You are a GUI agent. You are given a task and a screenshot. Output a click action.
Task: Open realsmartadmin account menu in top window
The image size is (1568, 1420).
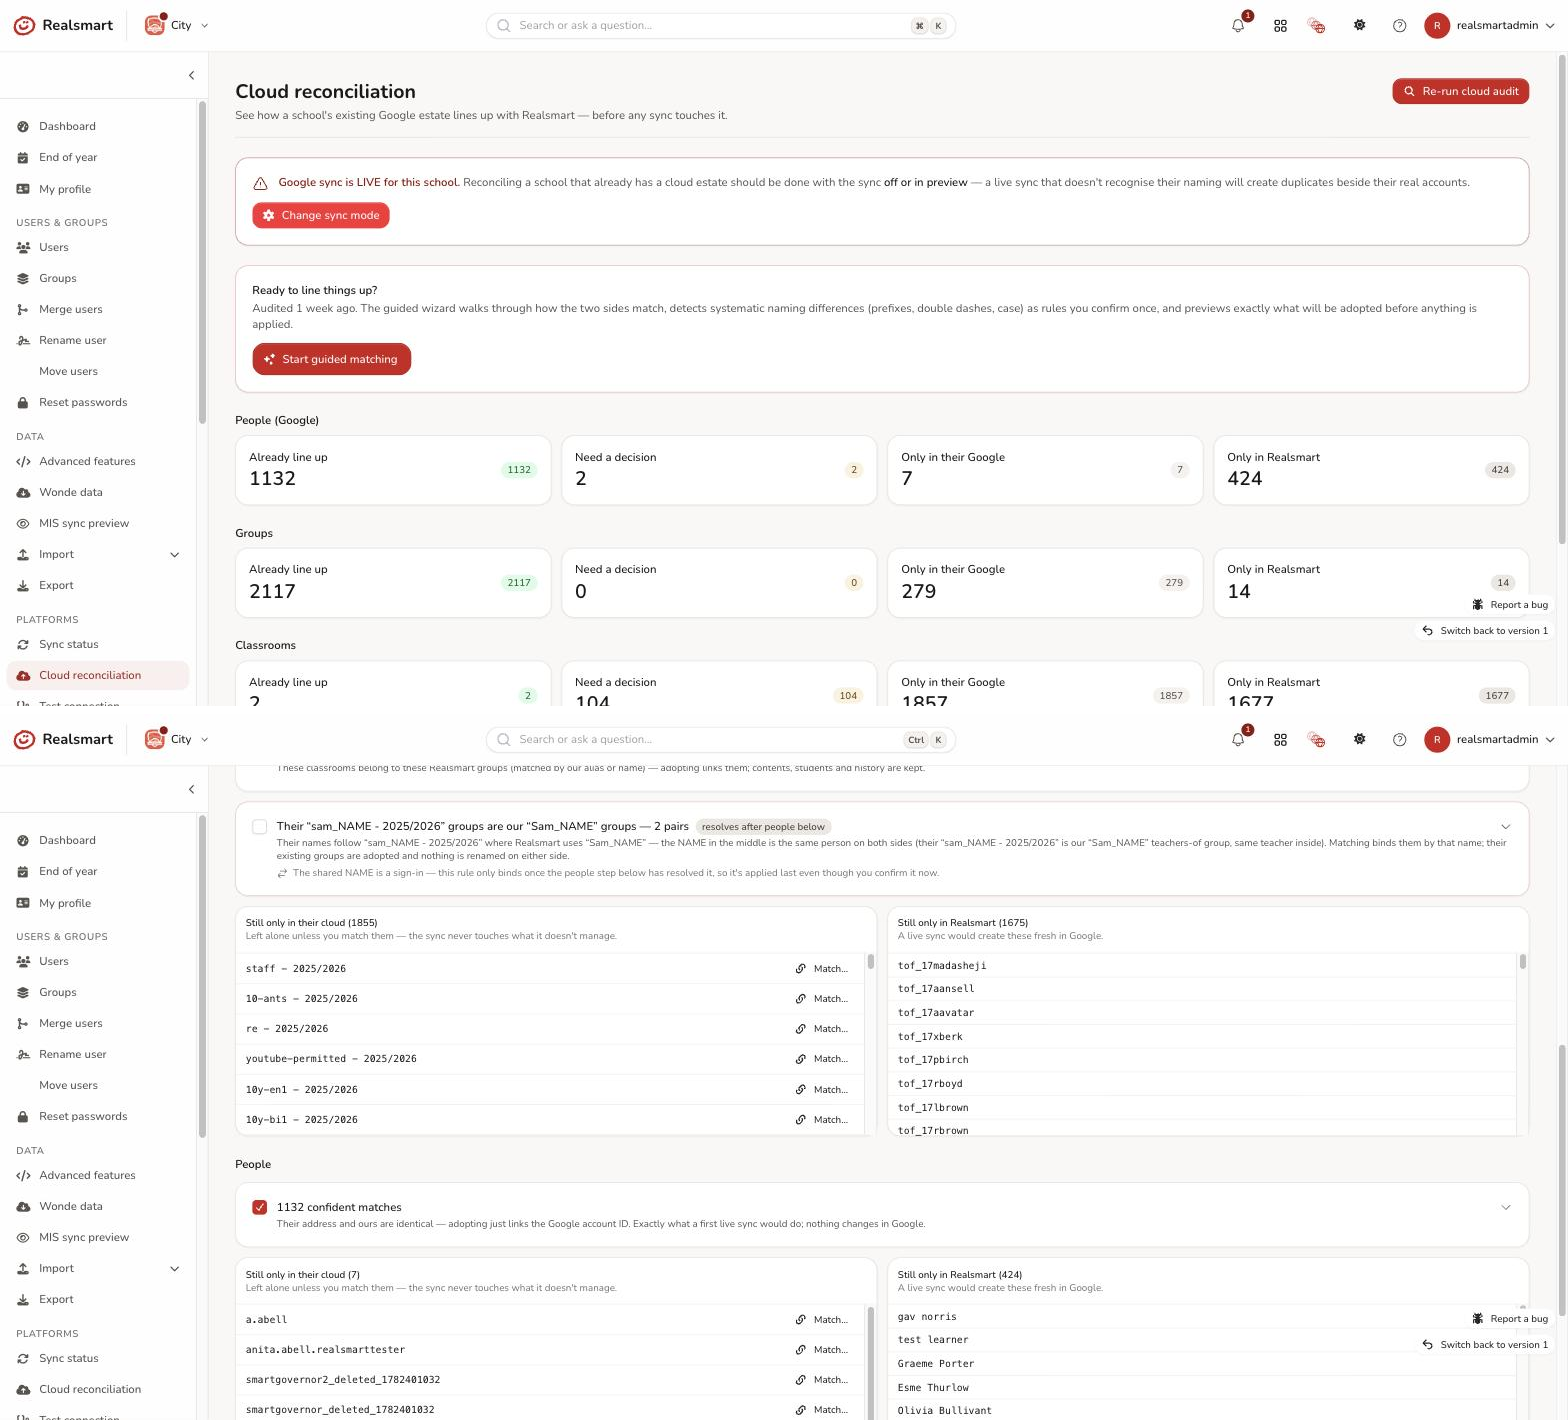click(x=1490, y=25)
